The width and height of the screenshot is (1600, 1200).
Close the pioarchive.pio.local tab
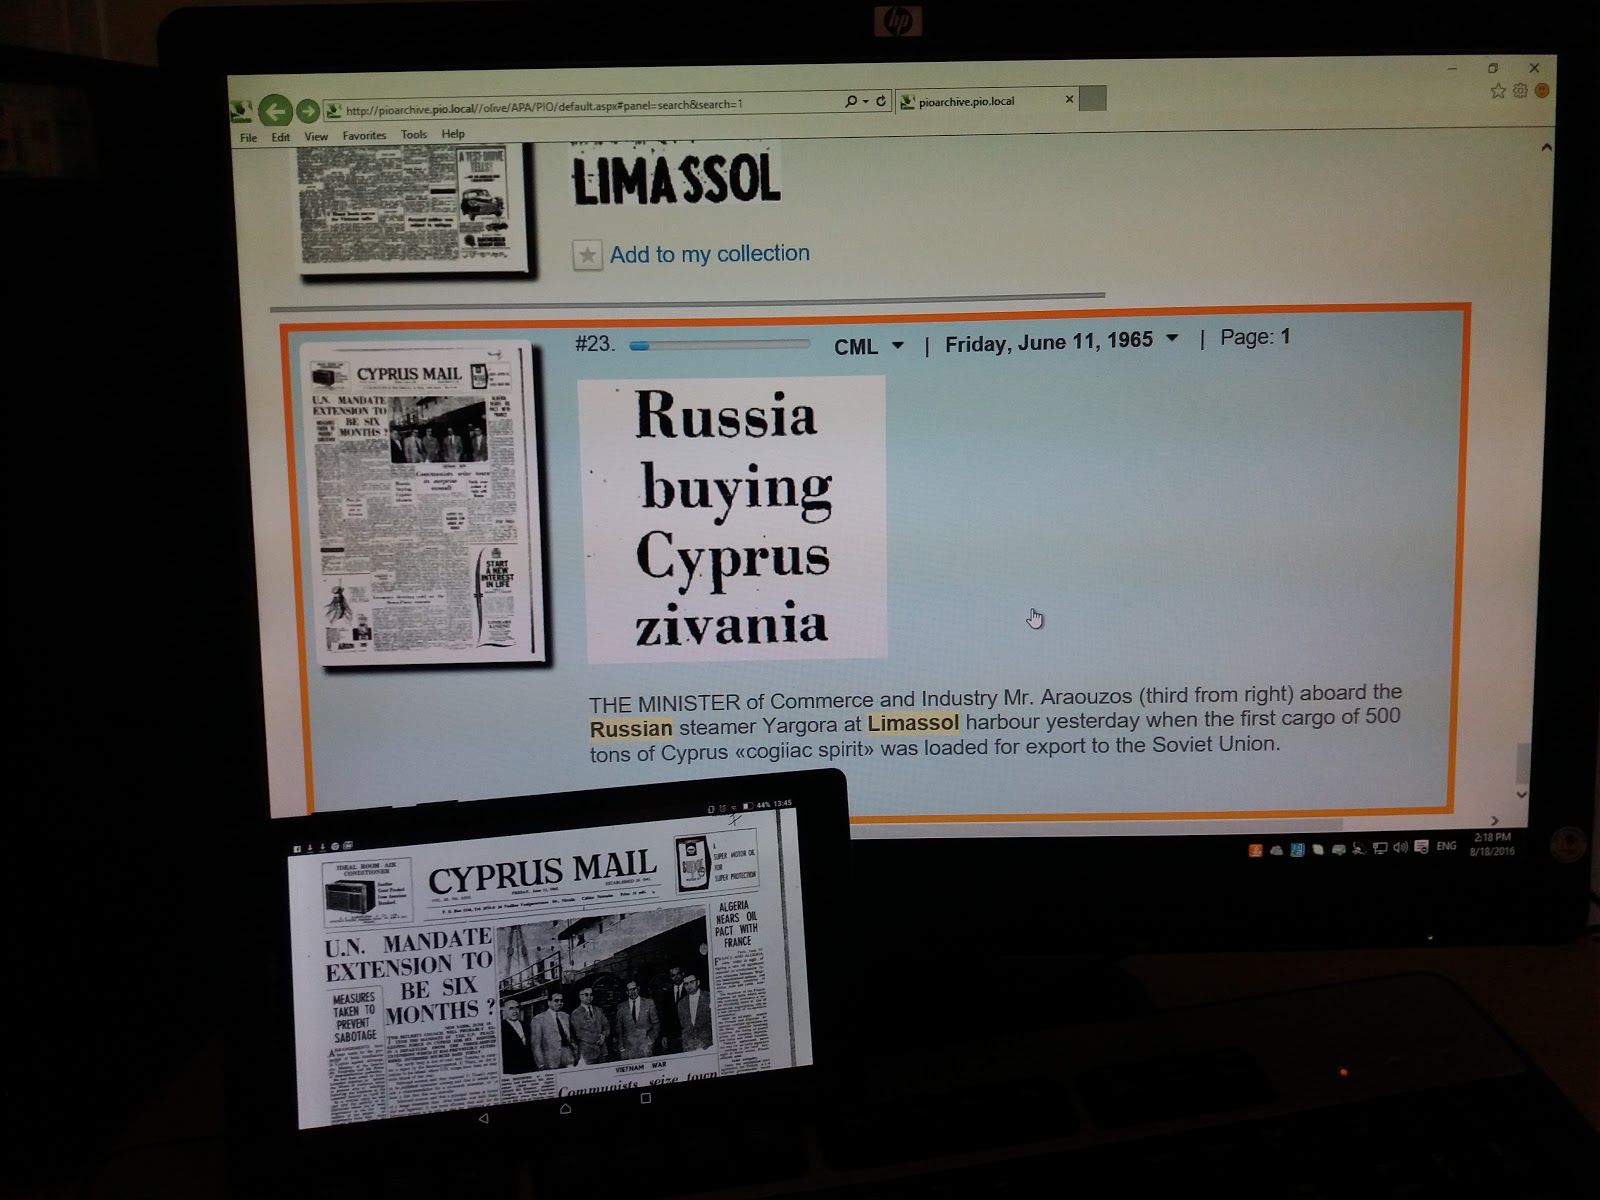pos(1069,99)
